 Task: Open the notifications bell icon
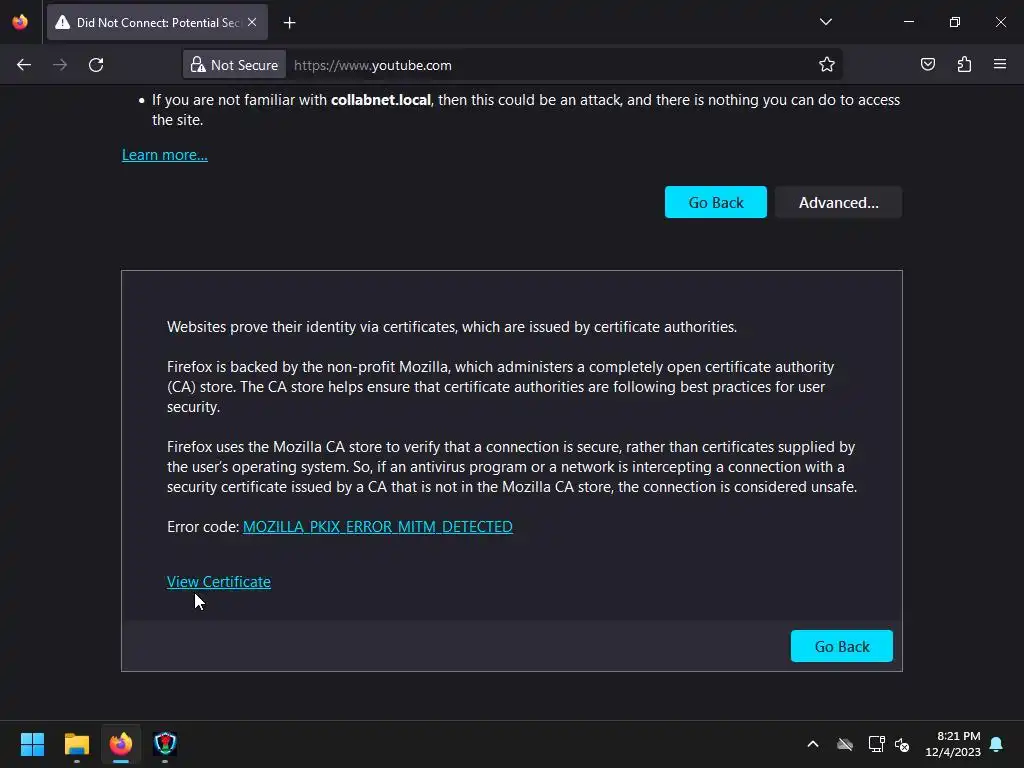tap(997, 744)
